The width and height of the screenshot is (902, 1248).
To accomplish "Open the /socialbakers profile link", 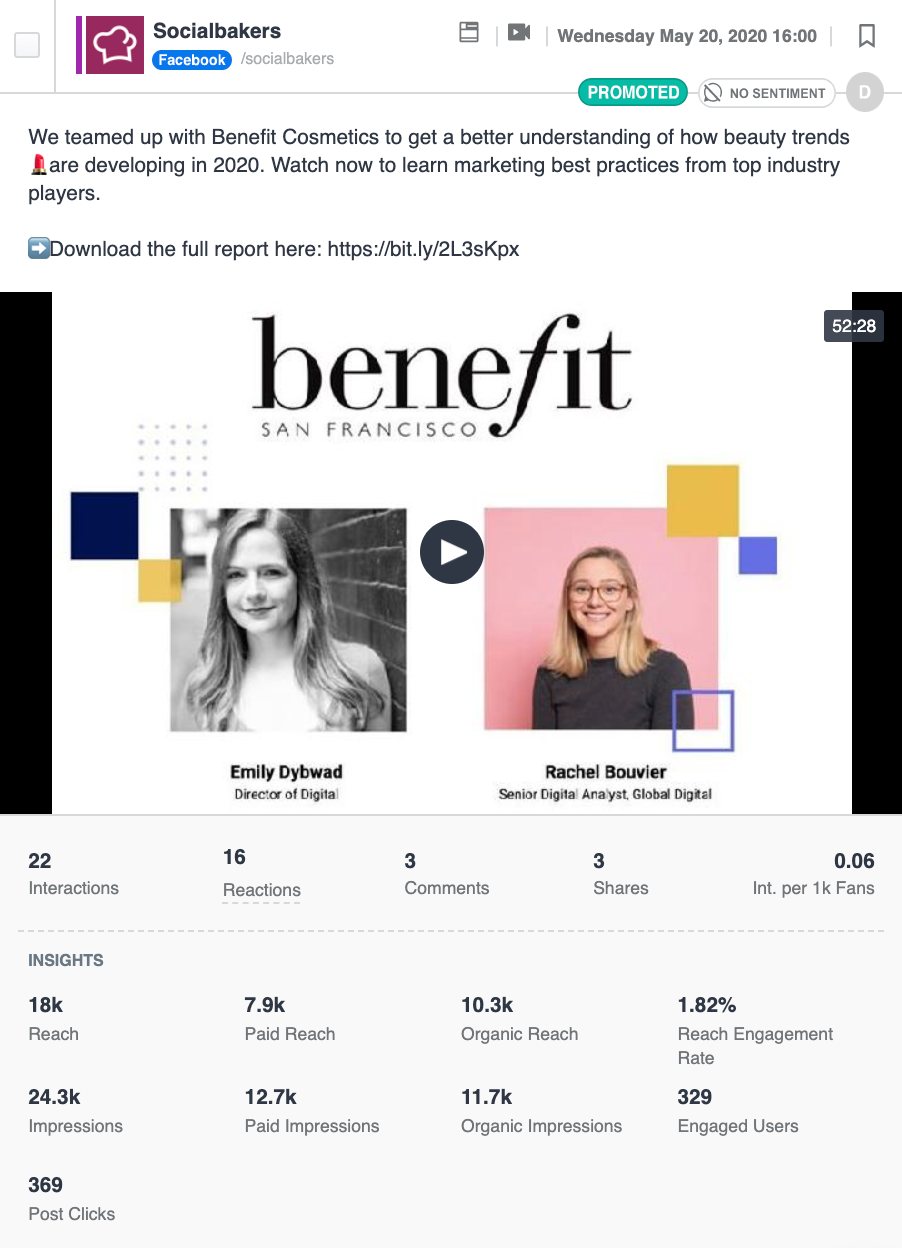I will click(287, 59).
